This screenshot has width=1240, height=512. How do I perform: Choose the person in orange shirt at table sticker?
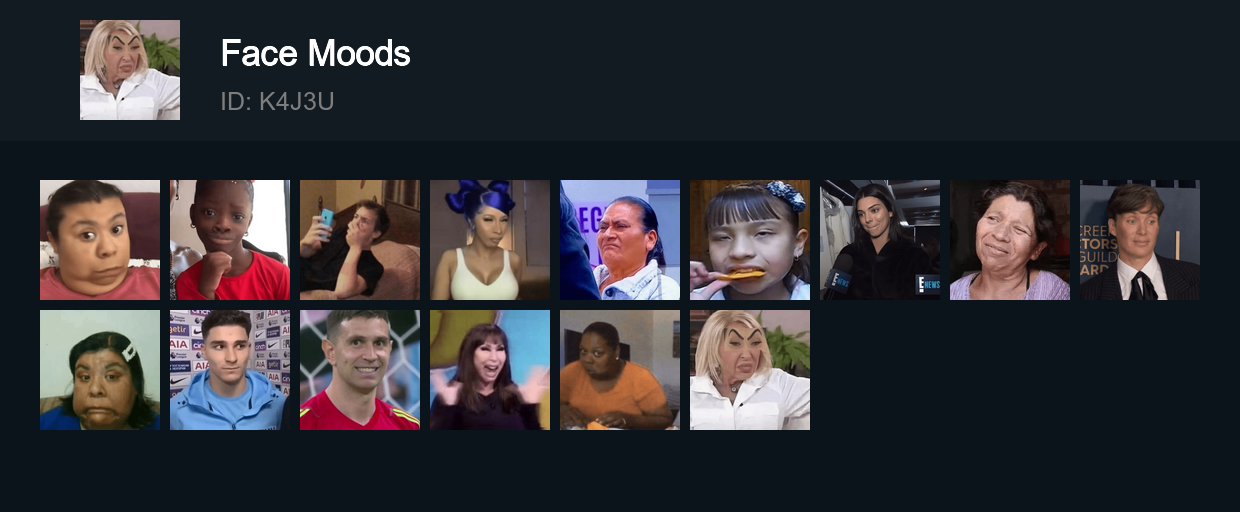coord(620,370)
